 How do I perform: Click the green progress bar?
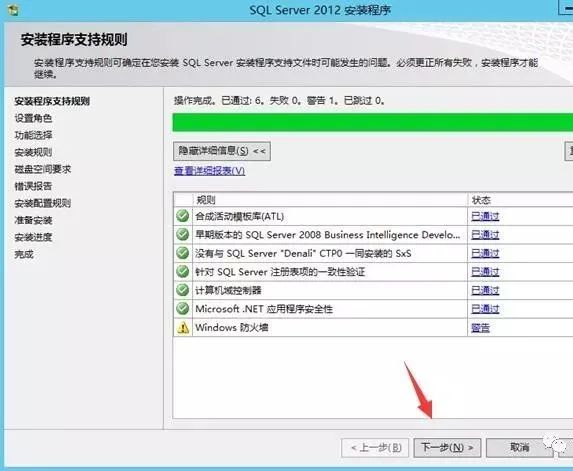click(373, 122)
